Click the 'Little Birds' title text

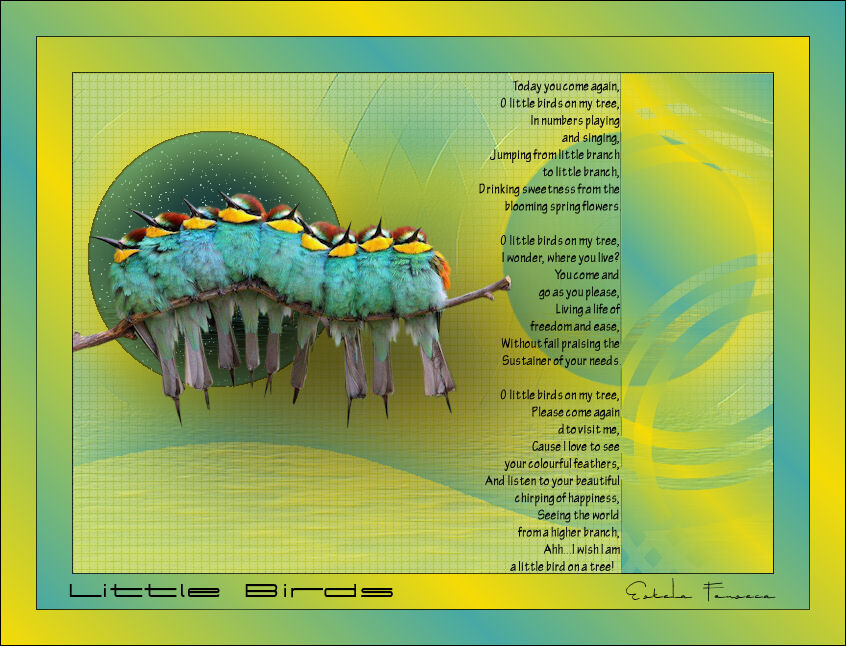pos(231,590)
